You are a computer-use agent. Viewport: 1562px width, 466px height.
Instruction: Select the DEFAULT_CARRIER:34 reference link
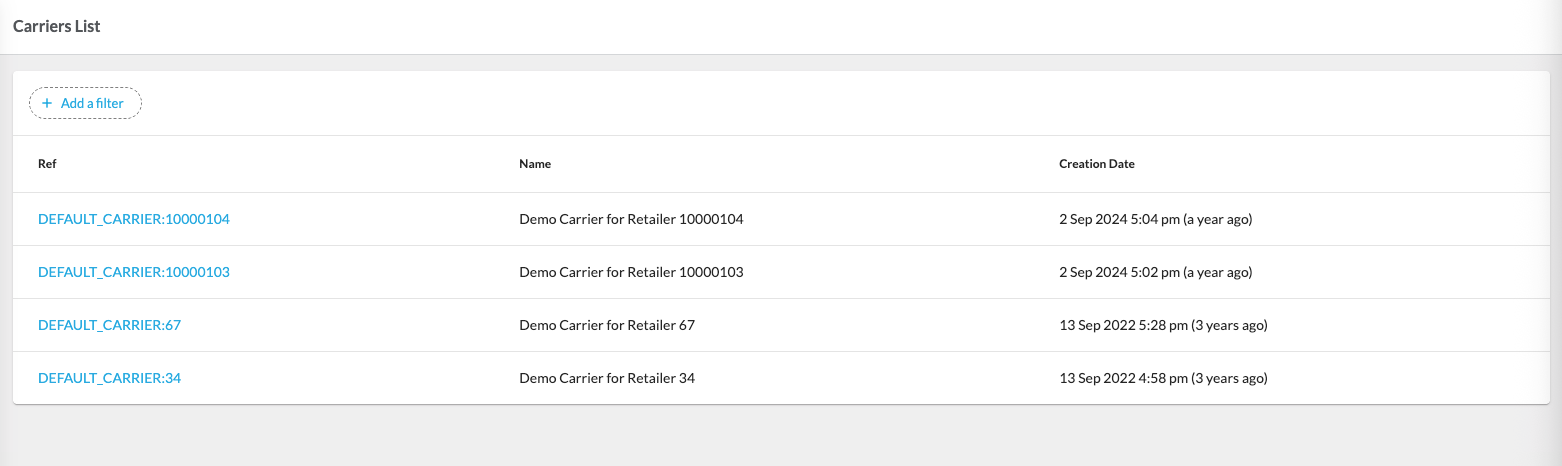109,378
